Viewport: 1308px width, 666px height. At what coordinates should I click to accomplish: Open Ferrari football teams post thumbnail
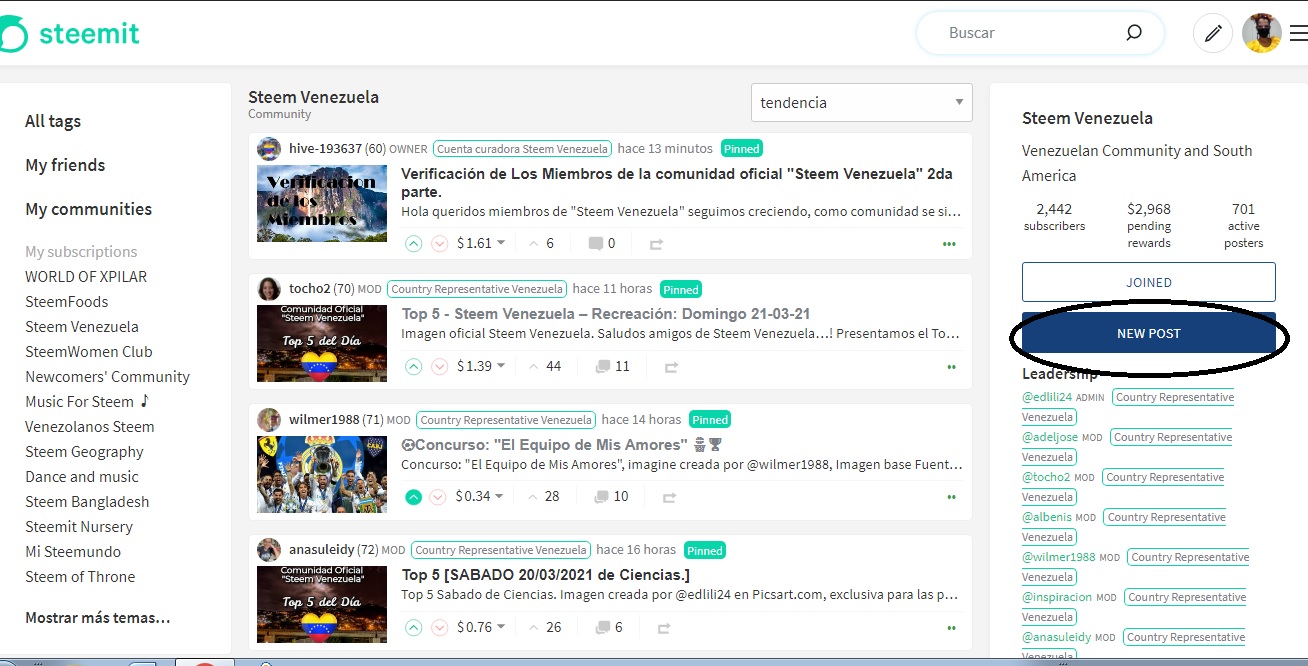pyautogui.click(x=322, y=474)
